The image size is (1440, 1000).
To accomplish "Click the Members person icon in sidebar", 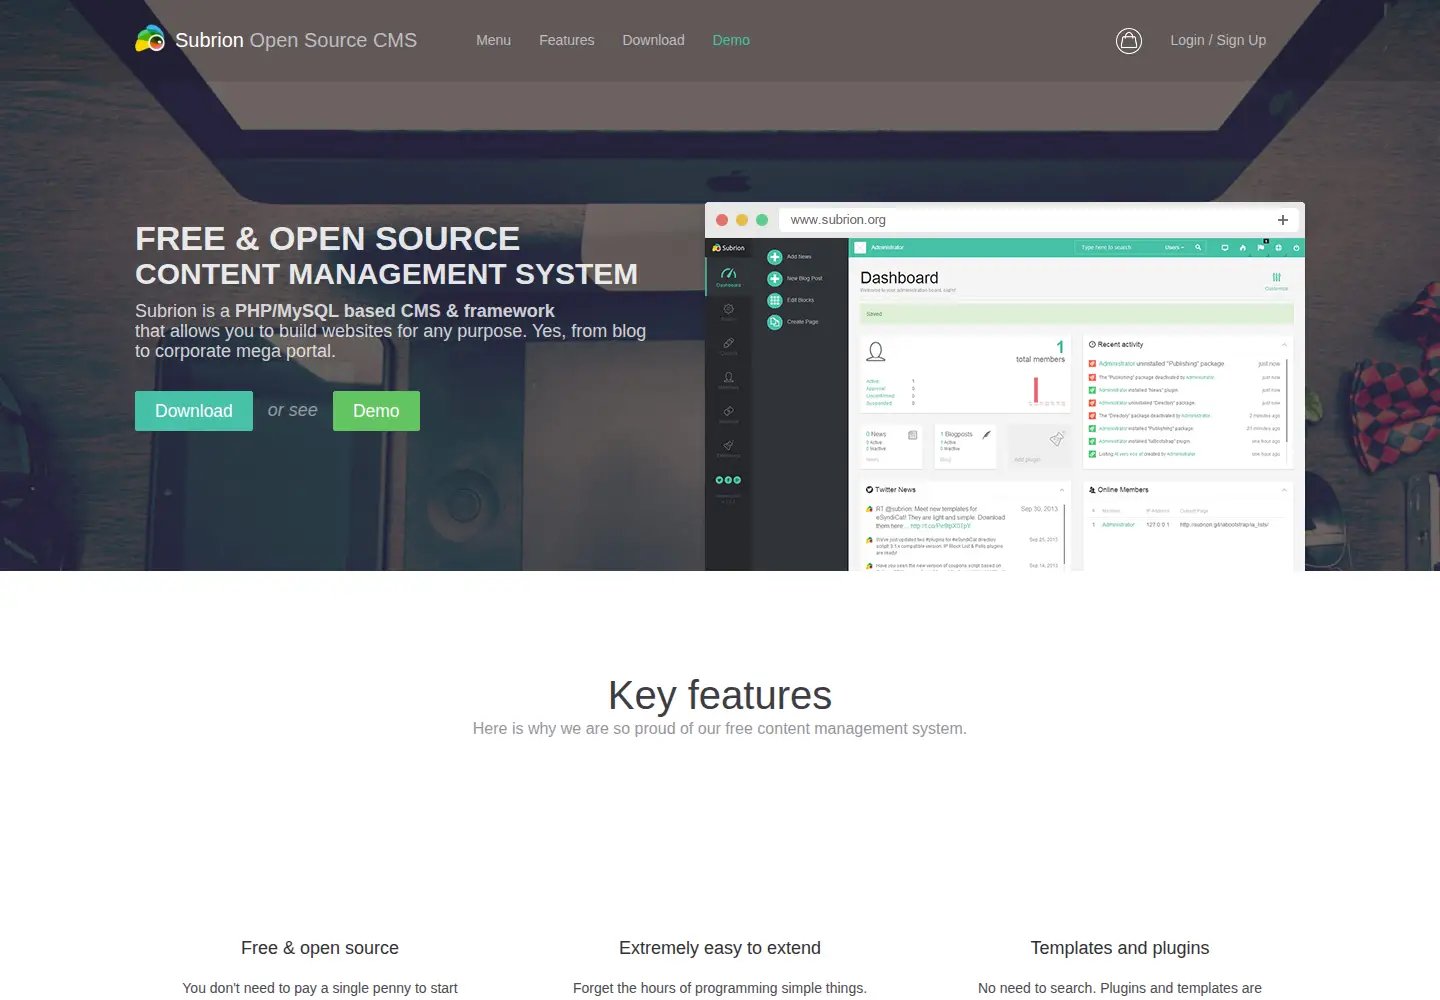I will (x=729, y=377).
